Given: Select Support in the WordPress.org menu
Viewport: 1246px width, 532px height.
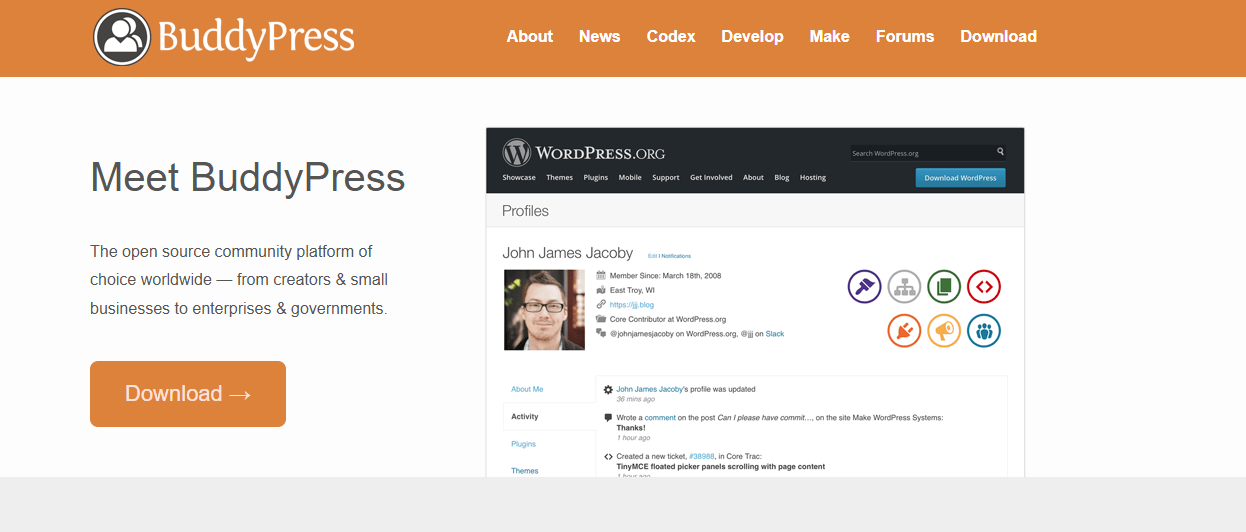Looking at the screenshot, I should (666, 178).
